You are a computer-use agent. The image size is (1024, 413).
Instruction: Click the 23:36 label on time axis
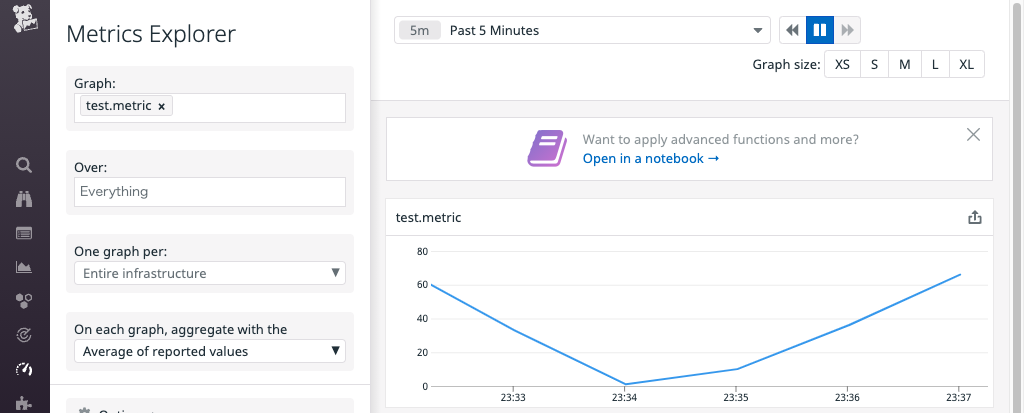click(x=846, y=397)
